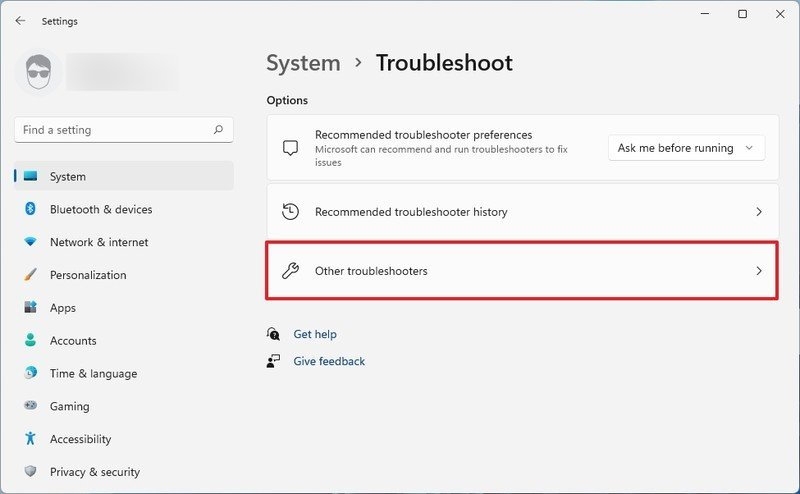
Task: Click the Give feedback link
Action: 329,361
